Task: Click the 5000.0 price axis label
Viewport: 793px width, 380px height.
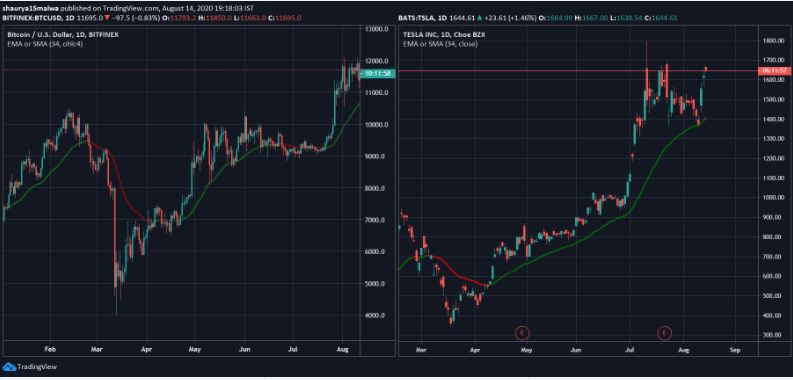Action: (375, 283)
